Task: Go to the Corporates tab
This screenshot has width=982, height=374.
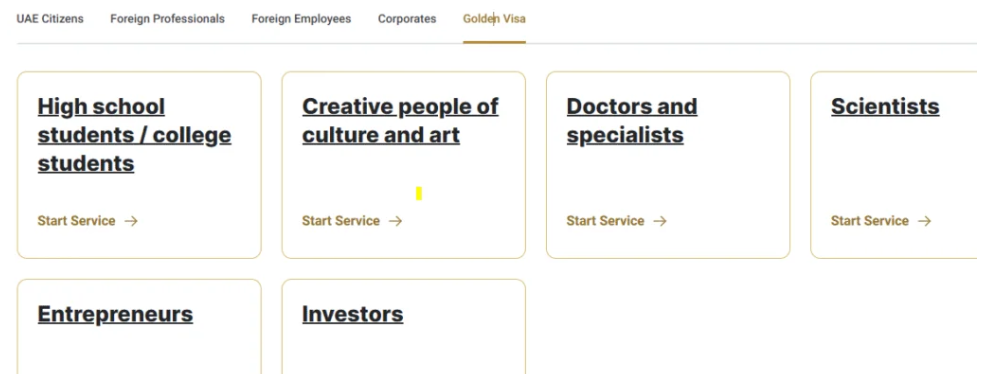Action: 407,19
